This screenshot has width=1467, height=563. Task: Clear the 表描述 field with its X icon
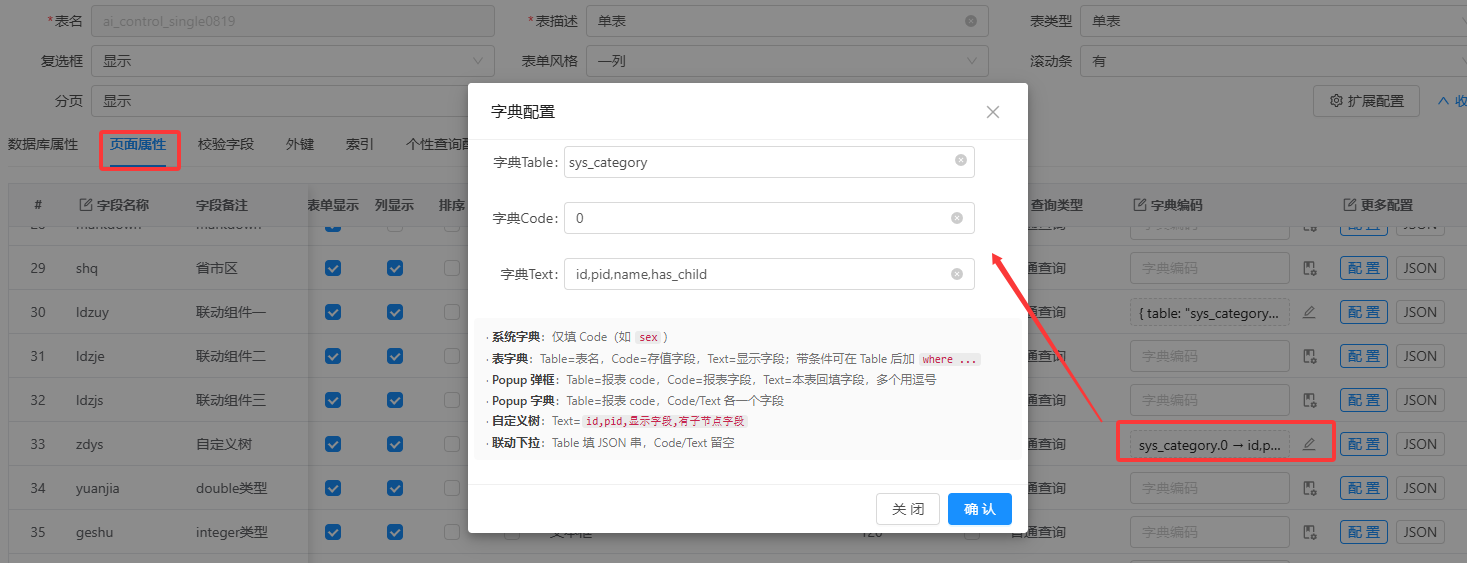pos(971,21)
